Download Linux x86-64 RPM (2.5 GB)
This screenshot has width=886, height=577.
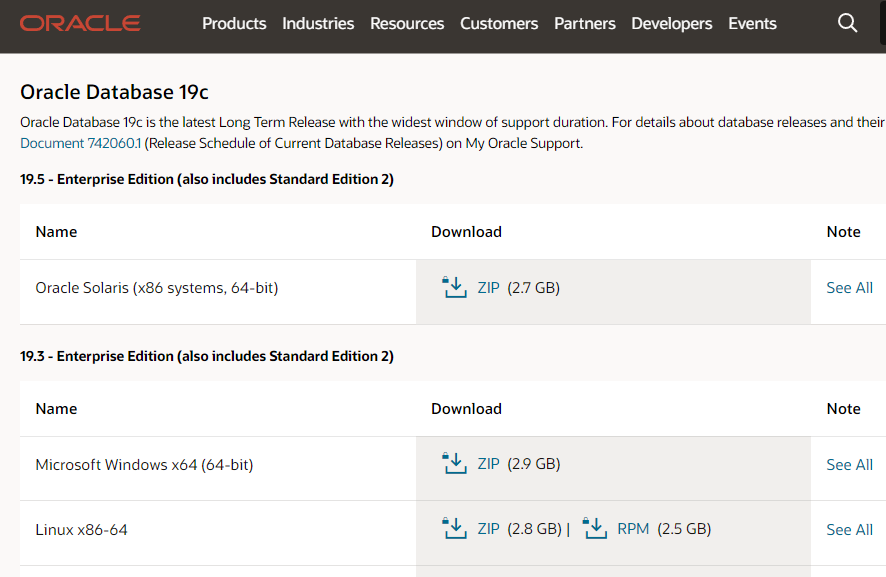633,529
